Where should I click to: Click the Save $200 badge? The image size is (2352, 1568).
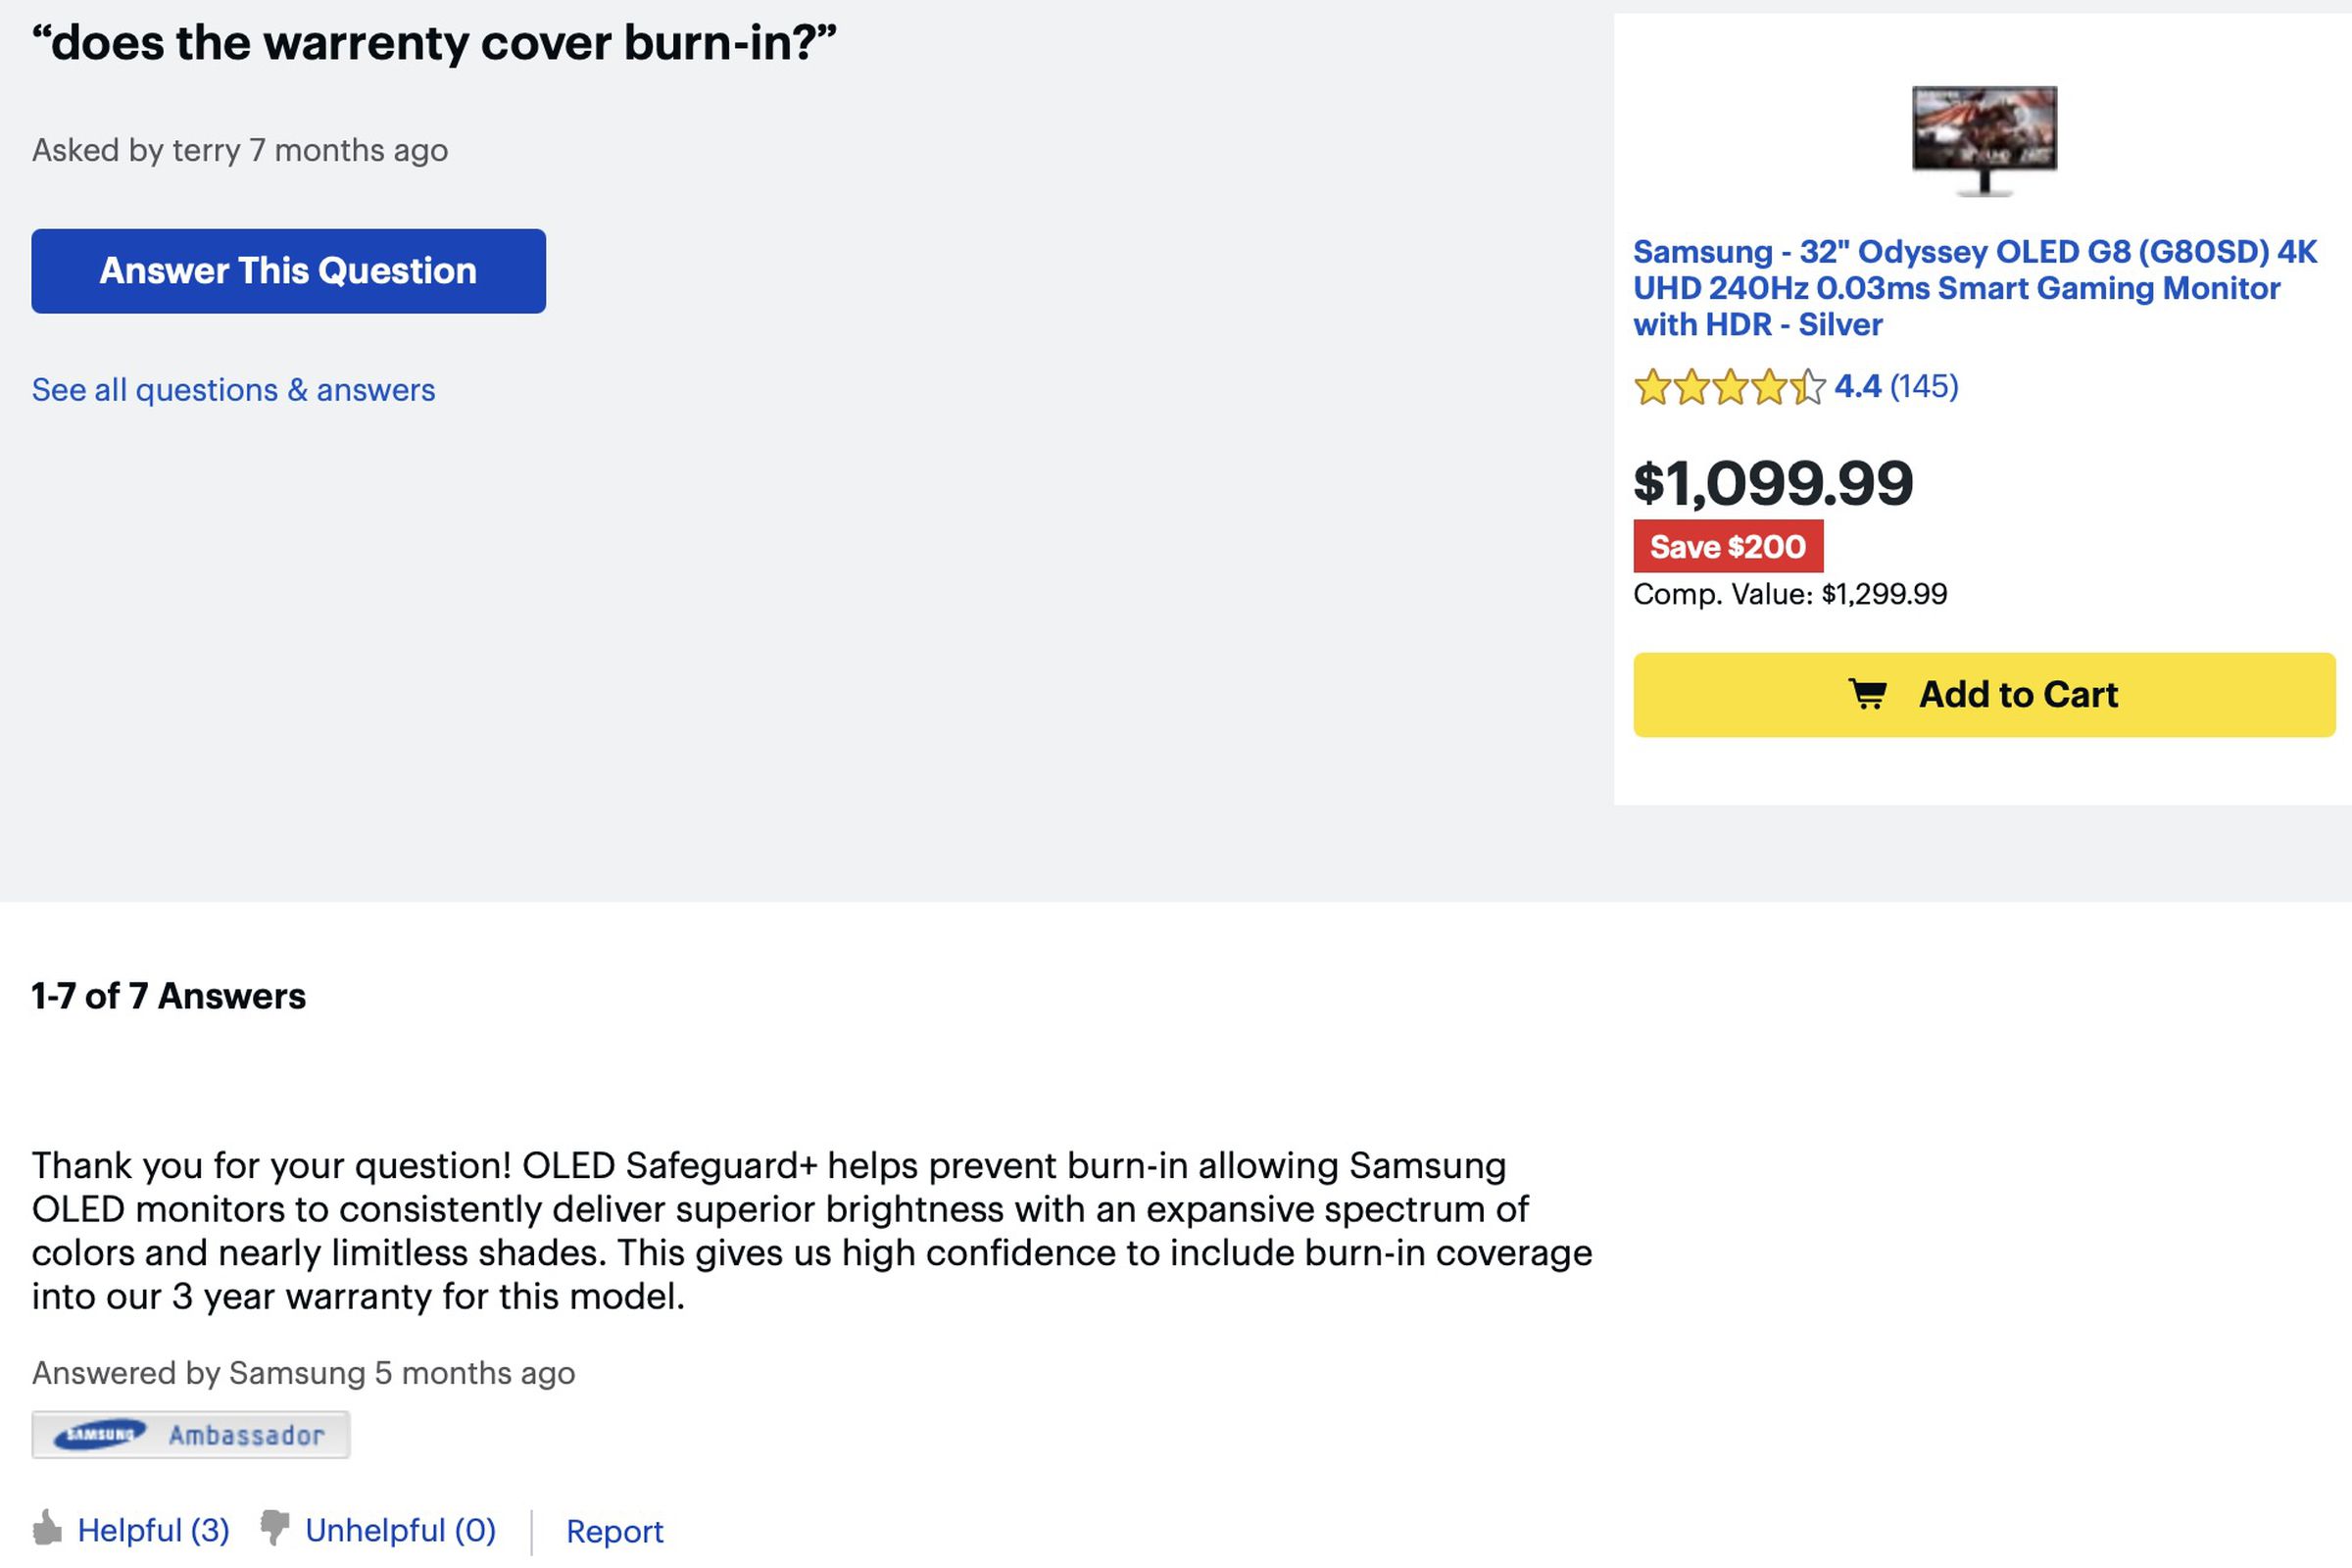click(1729, 546)
